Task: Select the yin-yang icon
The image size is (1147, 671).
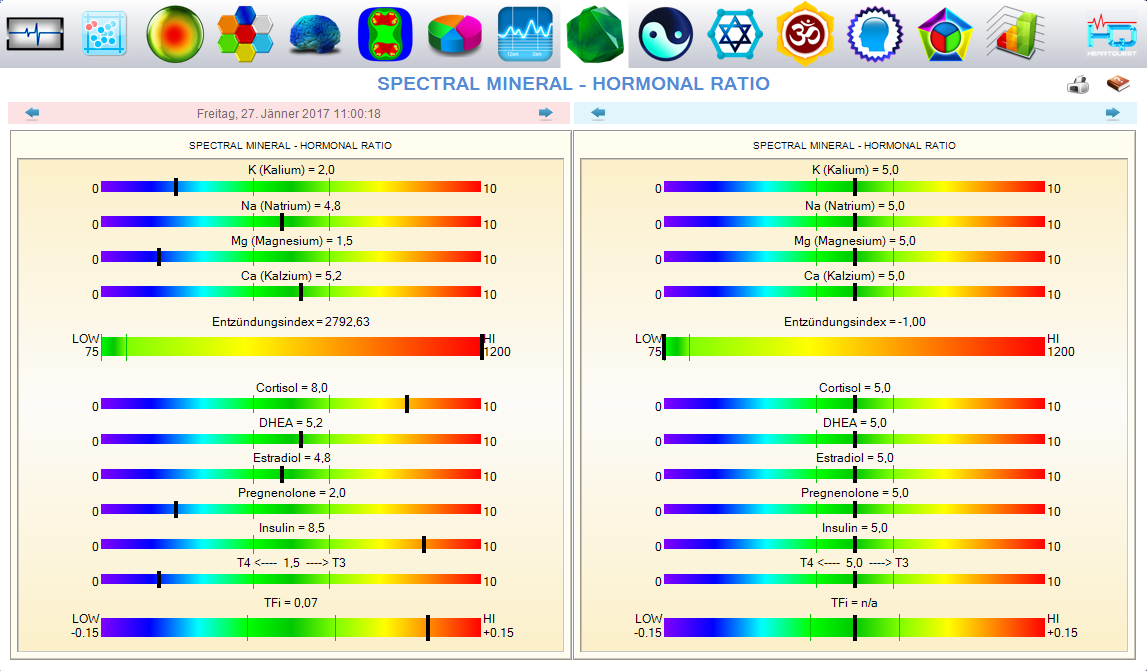Action: pos(665,34)
